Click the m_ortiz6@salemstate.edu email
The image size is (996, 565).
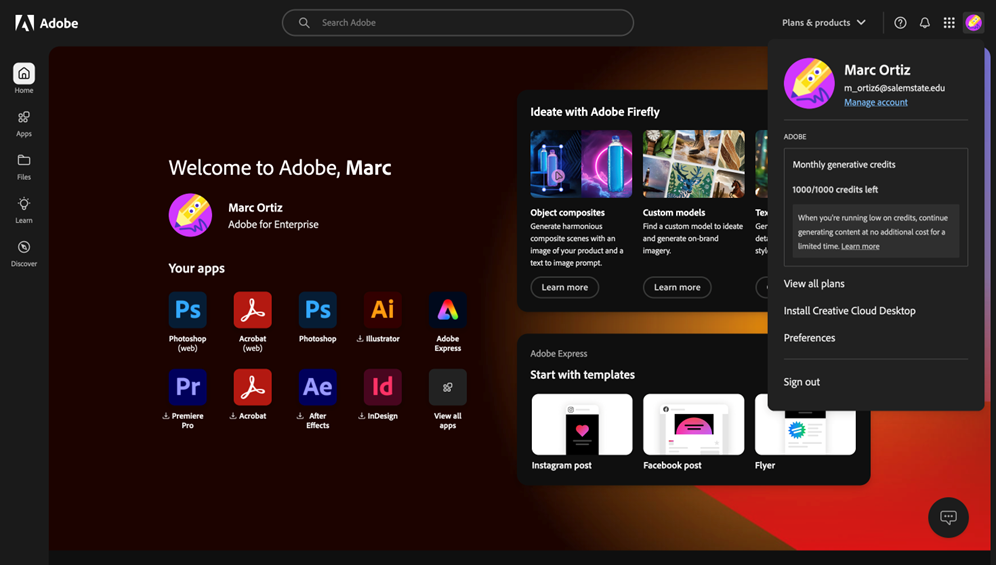[894, 88]
